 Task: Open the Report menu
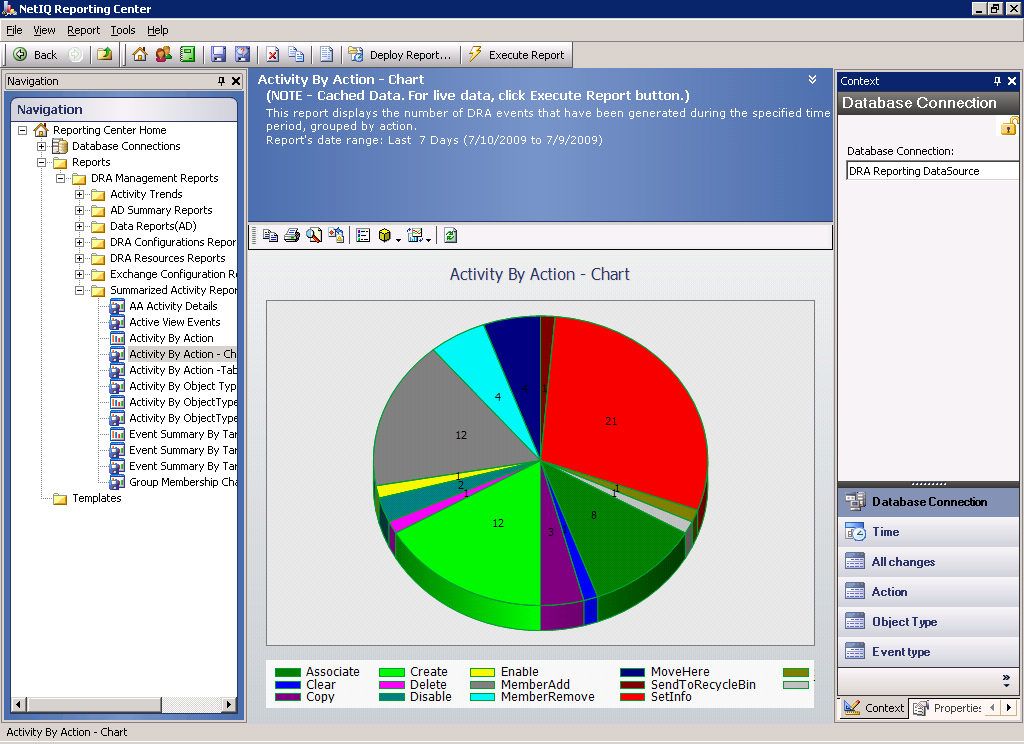(x=83, y=30)
